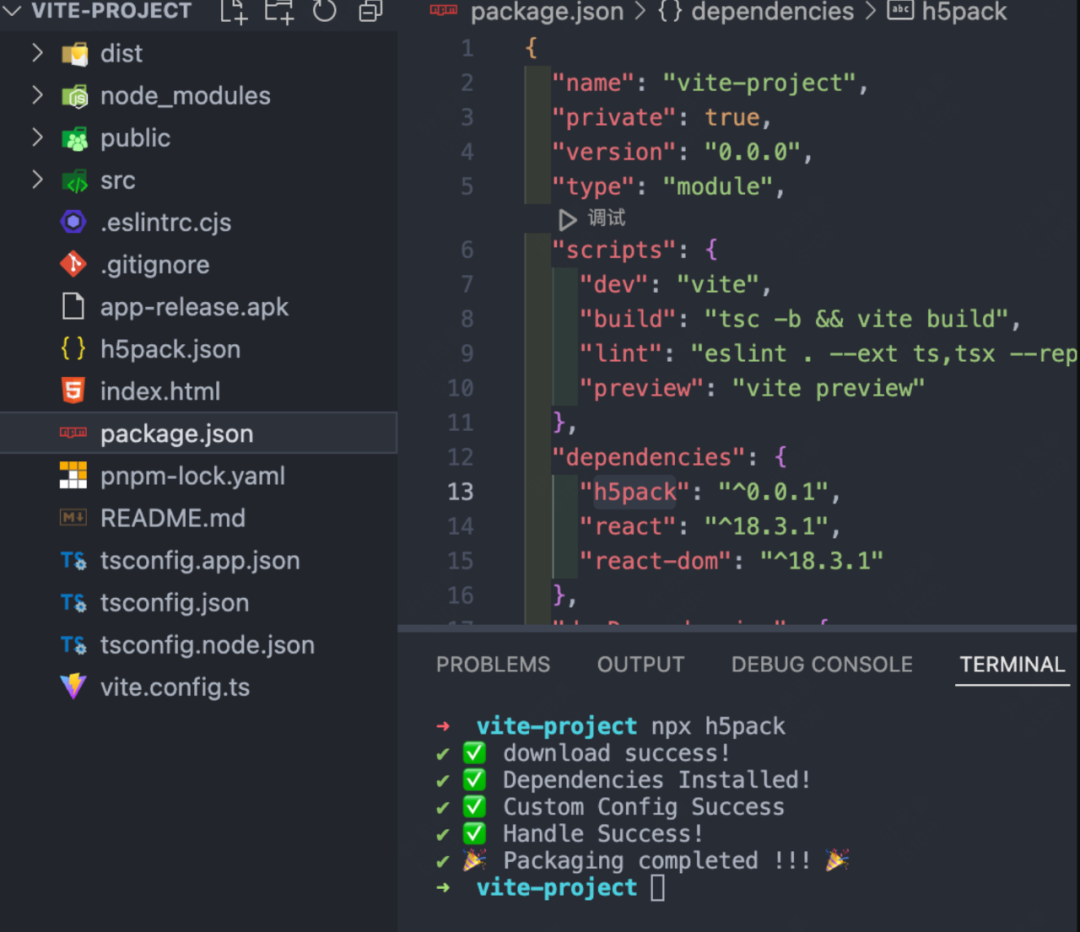The height and width of the screenshot is (932, 1080).
Task: Click the "react-dom" key on line 15
Action: tap(654, 561)
